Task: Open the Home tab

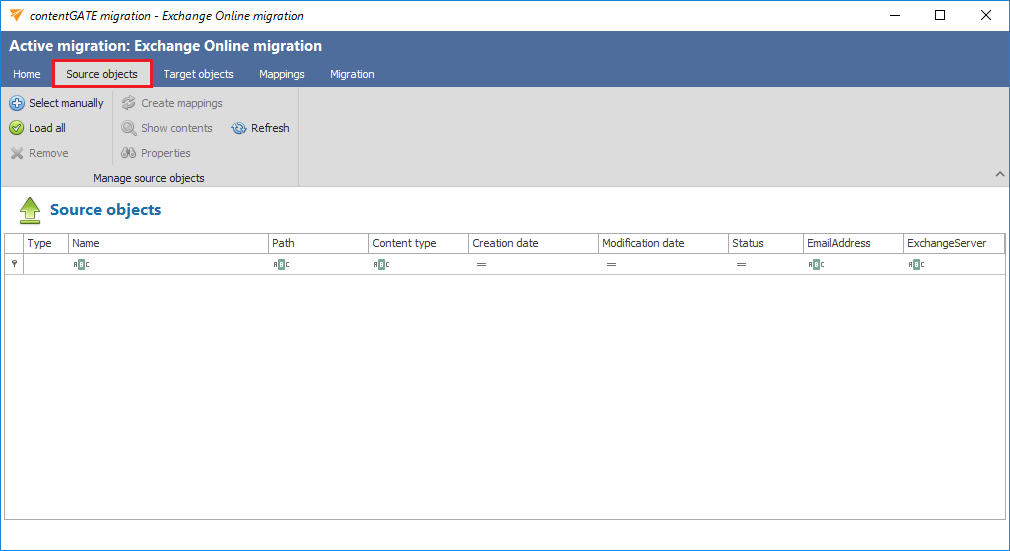Action: pos(27,74)
